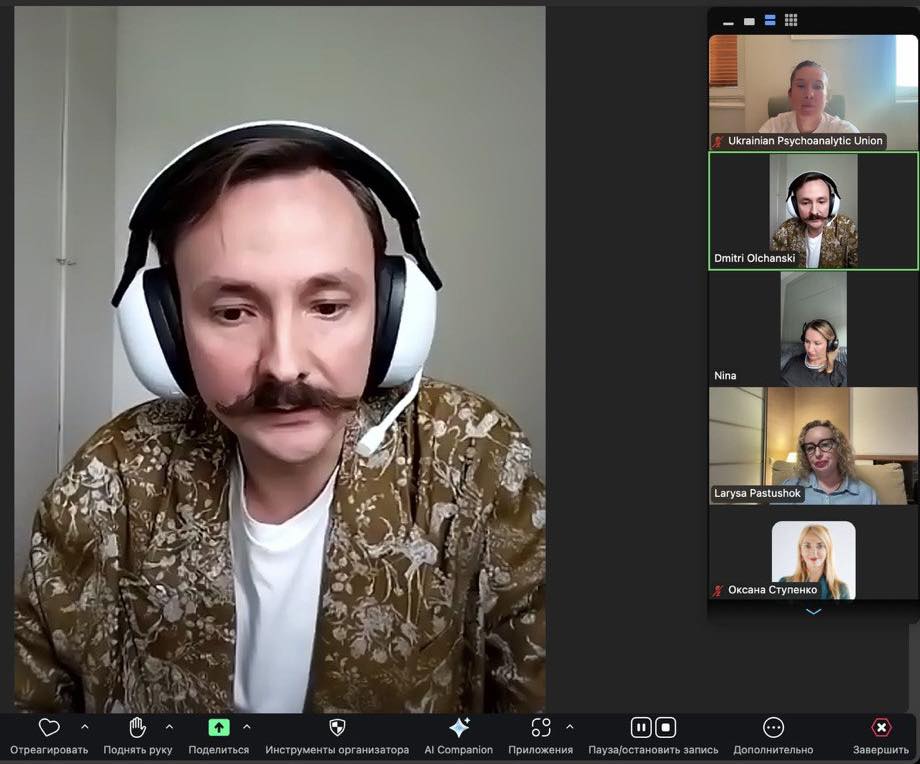920x764 pixels.
Task: Click the heart React icon (Отреагировать)
Action: click(48, 728)
